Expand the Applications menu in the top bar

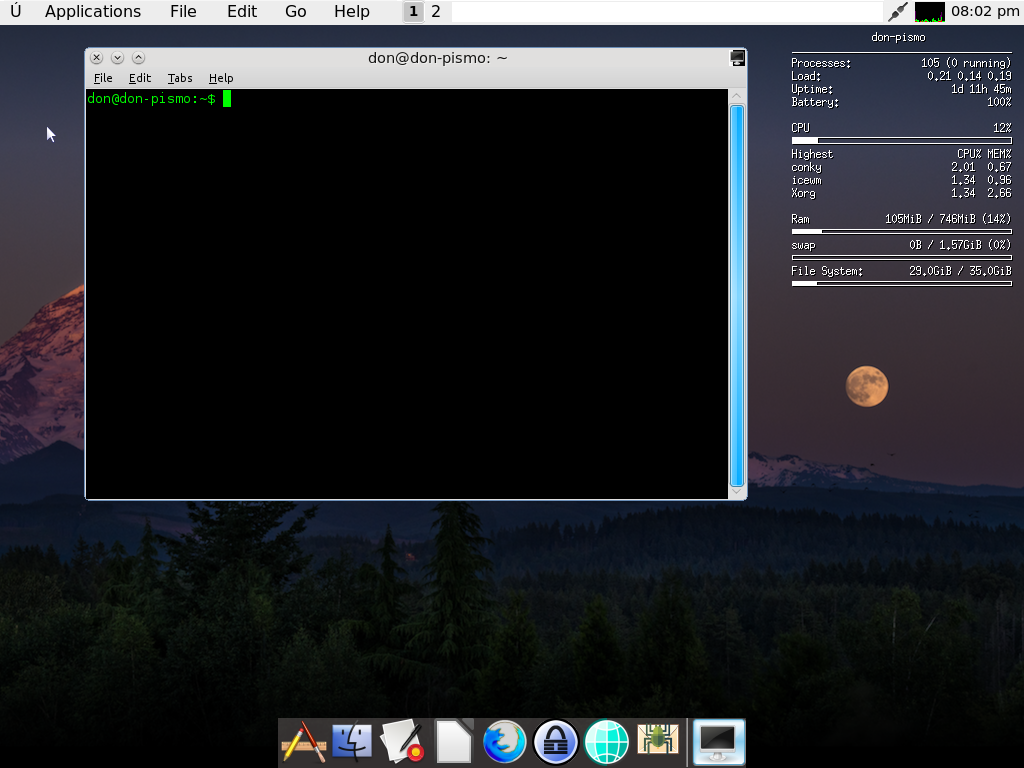pos(93,12)
